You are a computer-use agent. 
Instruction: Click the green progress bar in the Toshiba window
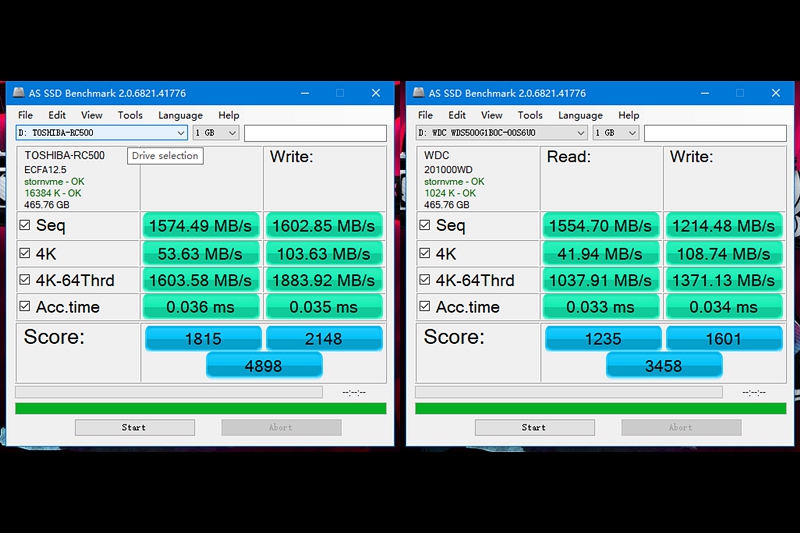[201, 408]
